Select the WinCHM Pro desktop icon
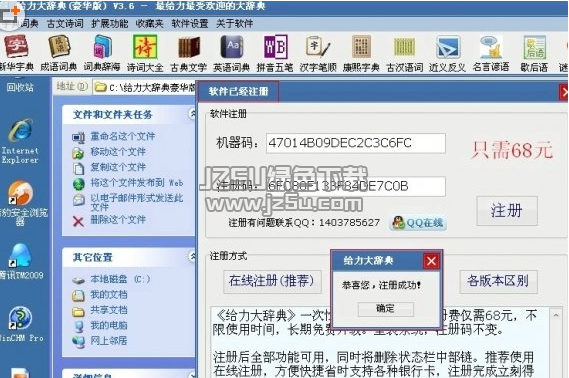The width and height of the screenshot is (569, 378). (21, 324)
